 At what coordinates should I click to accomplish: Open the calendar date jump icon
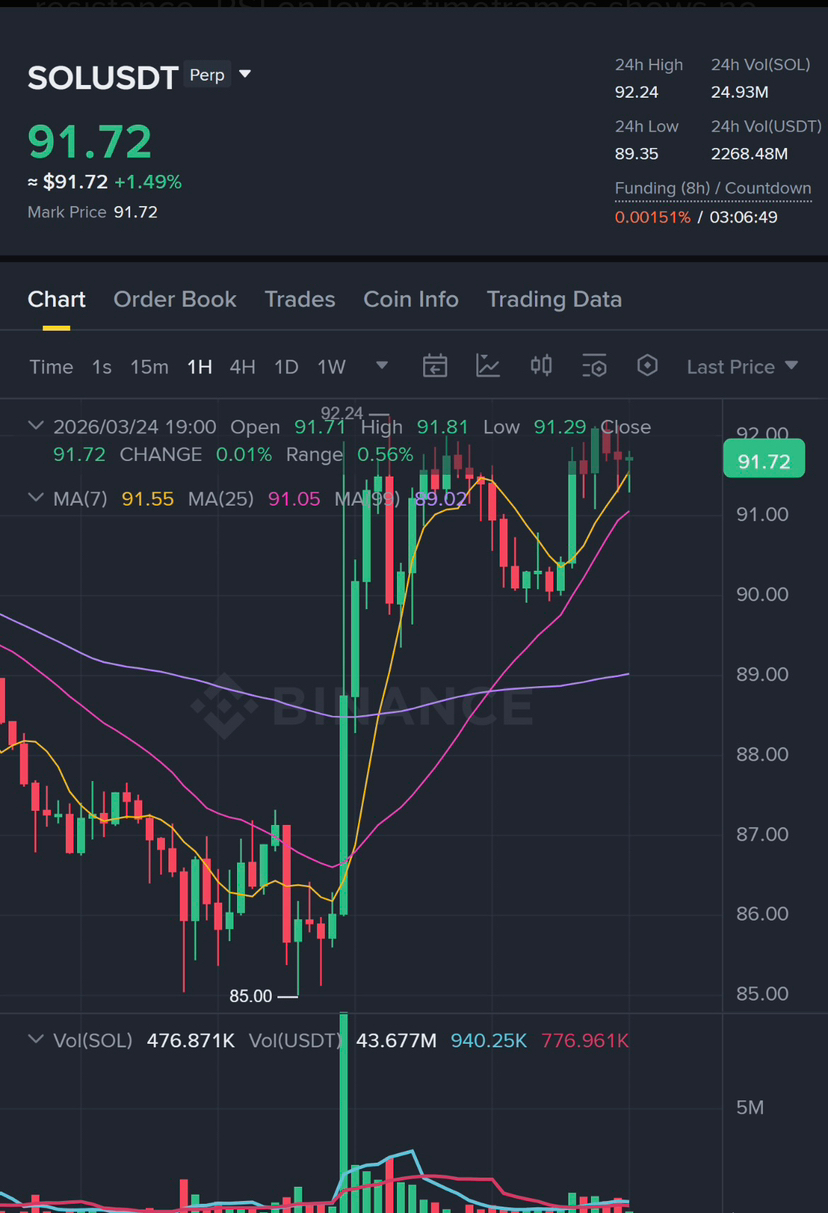tap(434, 366)
